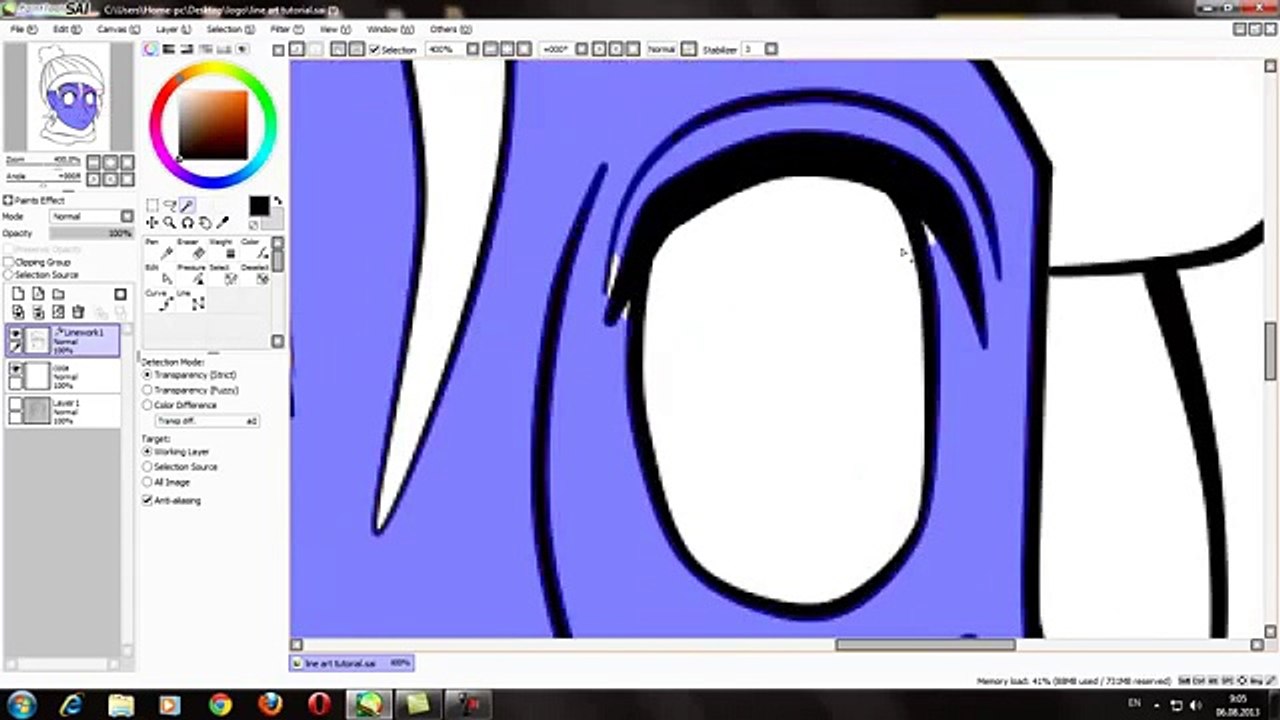Choose the Edit linework tool
Screen dimensions: 1280x720
[x=160, y=275]
